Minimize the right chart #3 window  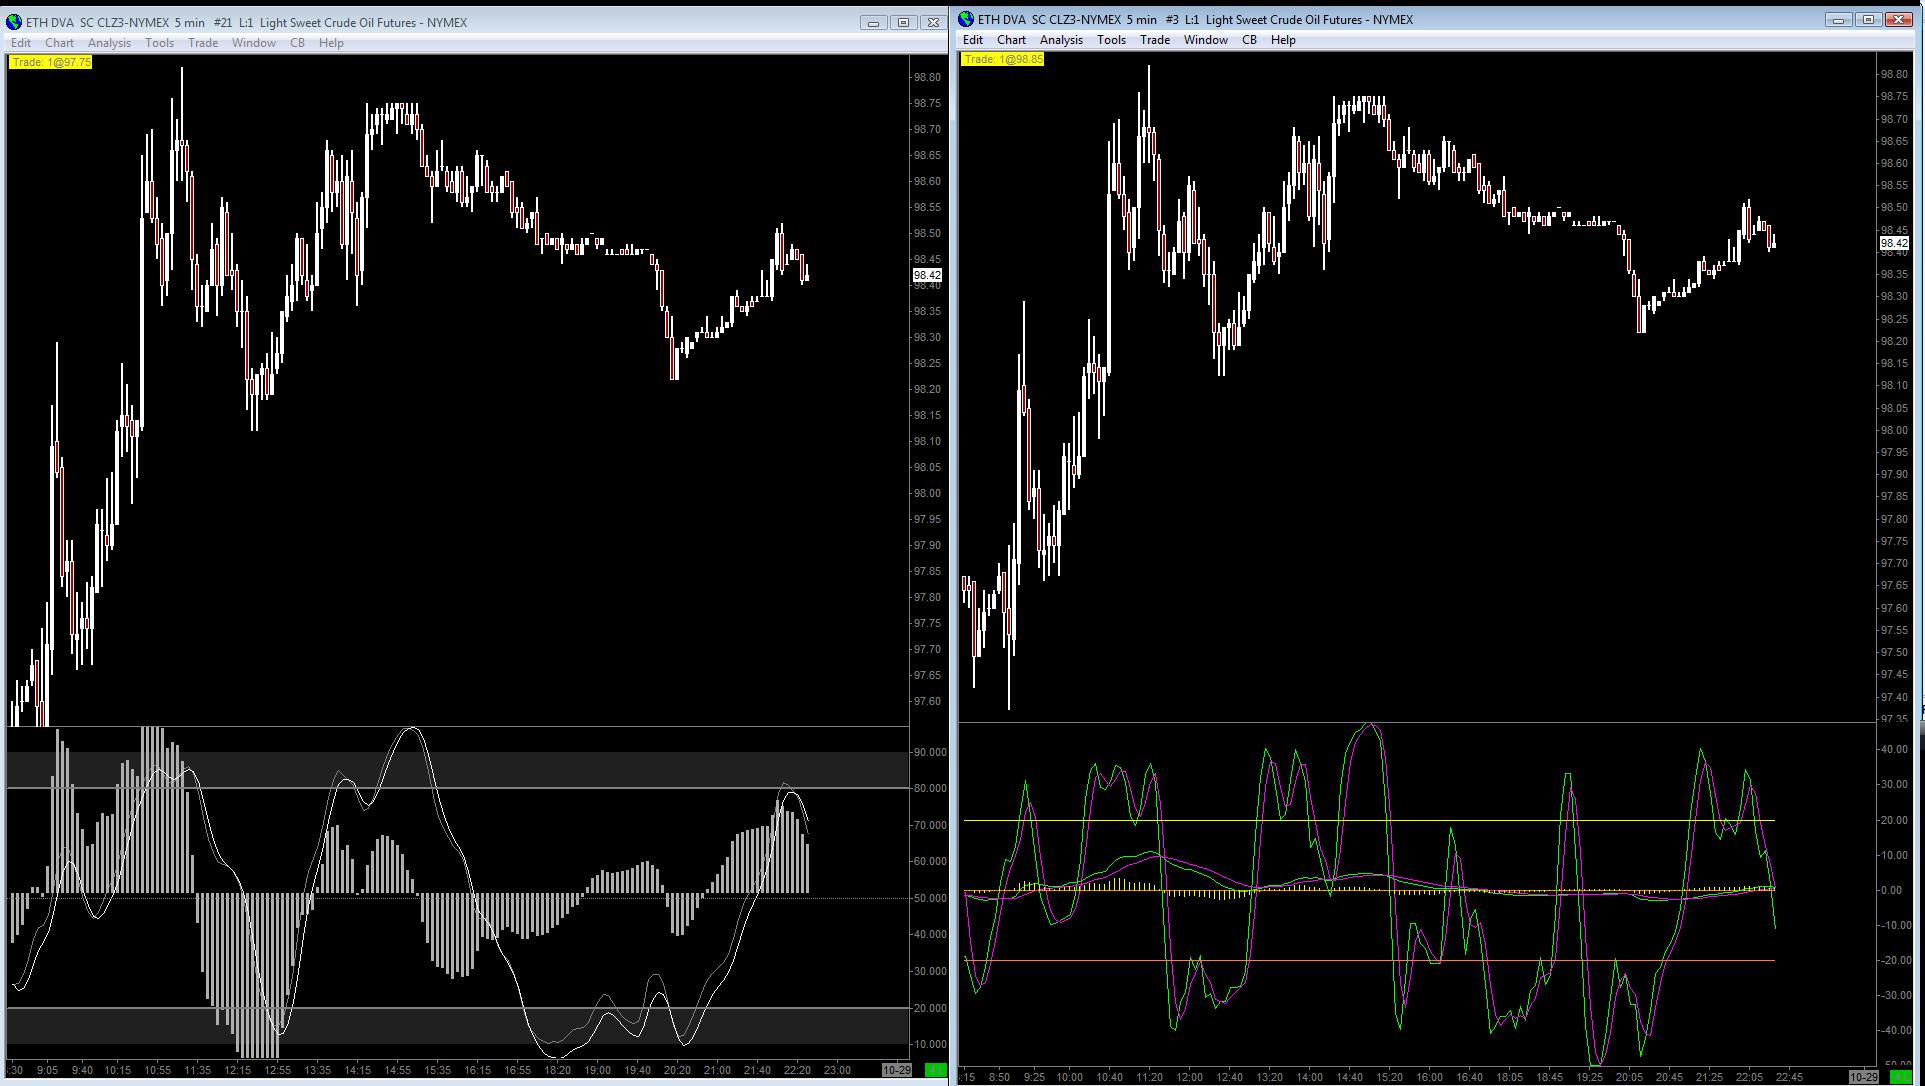[x=1838, y=19]
